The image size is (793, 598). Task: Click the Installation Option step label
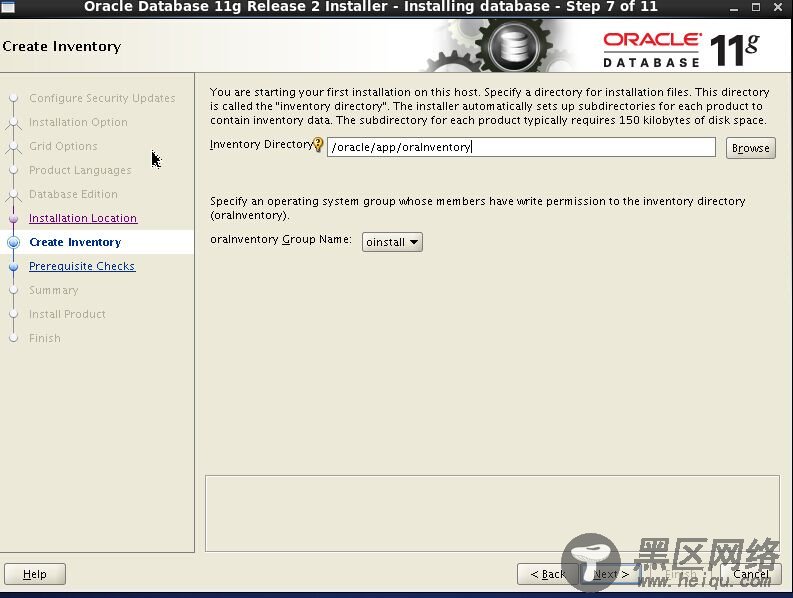pos(78,122)
